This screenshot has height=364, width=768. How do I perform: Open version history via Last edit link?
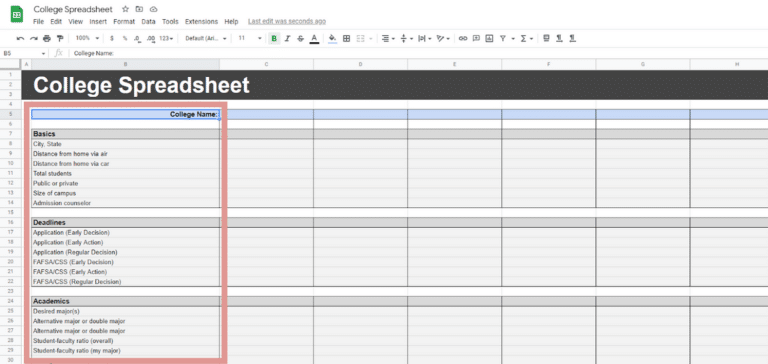click(287, 22)
